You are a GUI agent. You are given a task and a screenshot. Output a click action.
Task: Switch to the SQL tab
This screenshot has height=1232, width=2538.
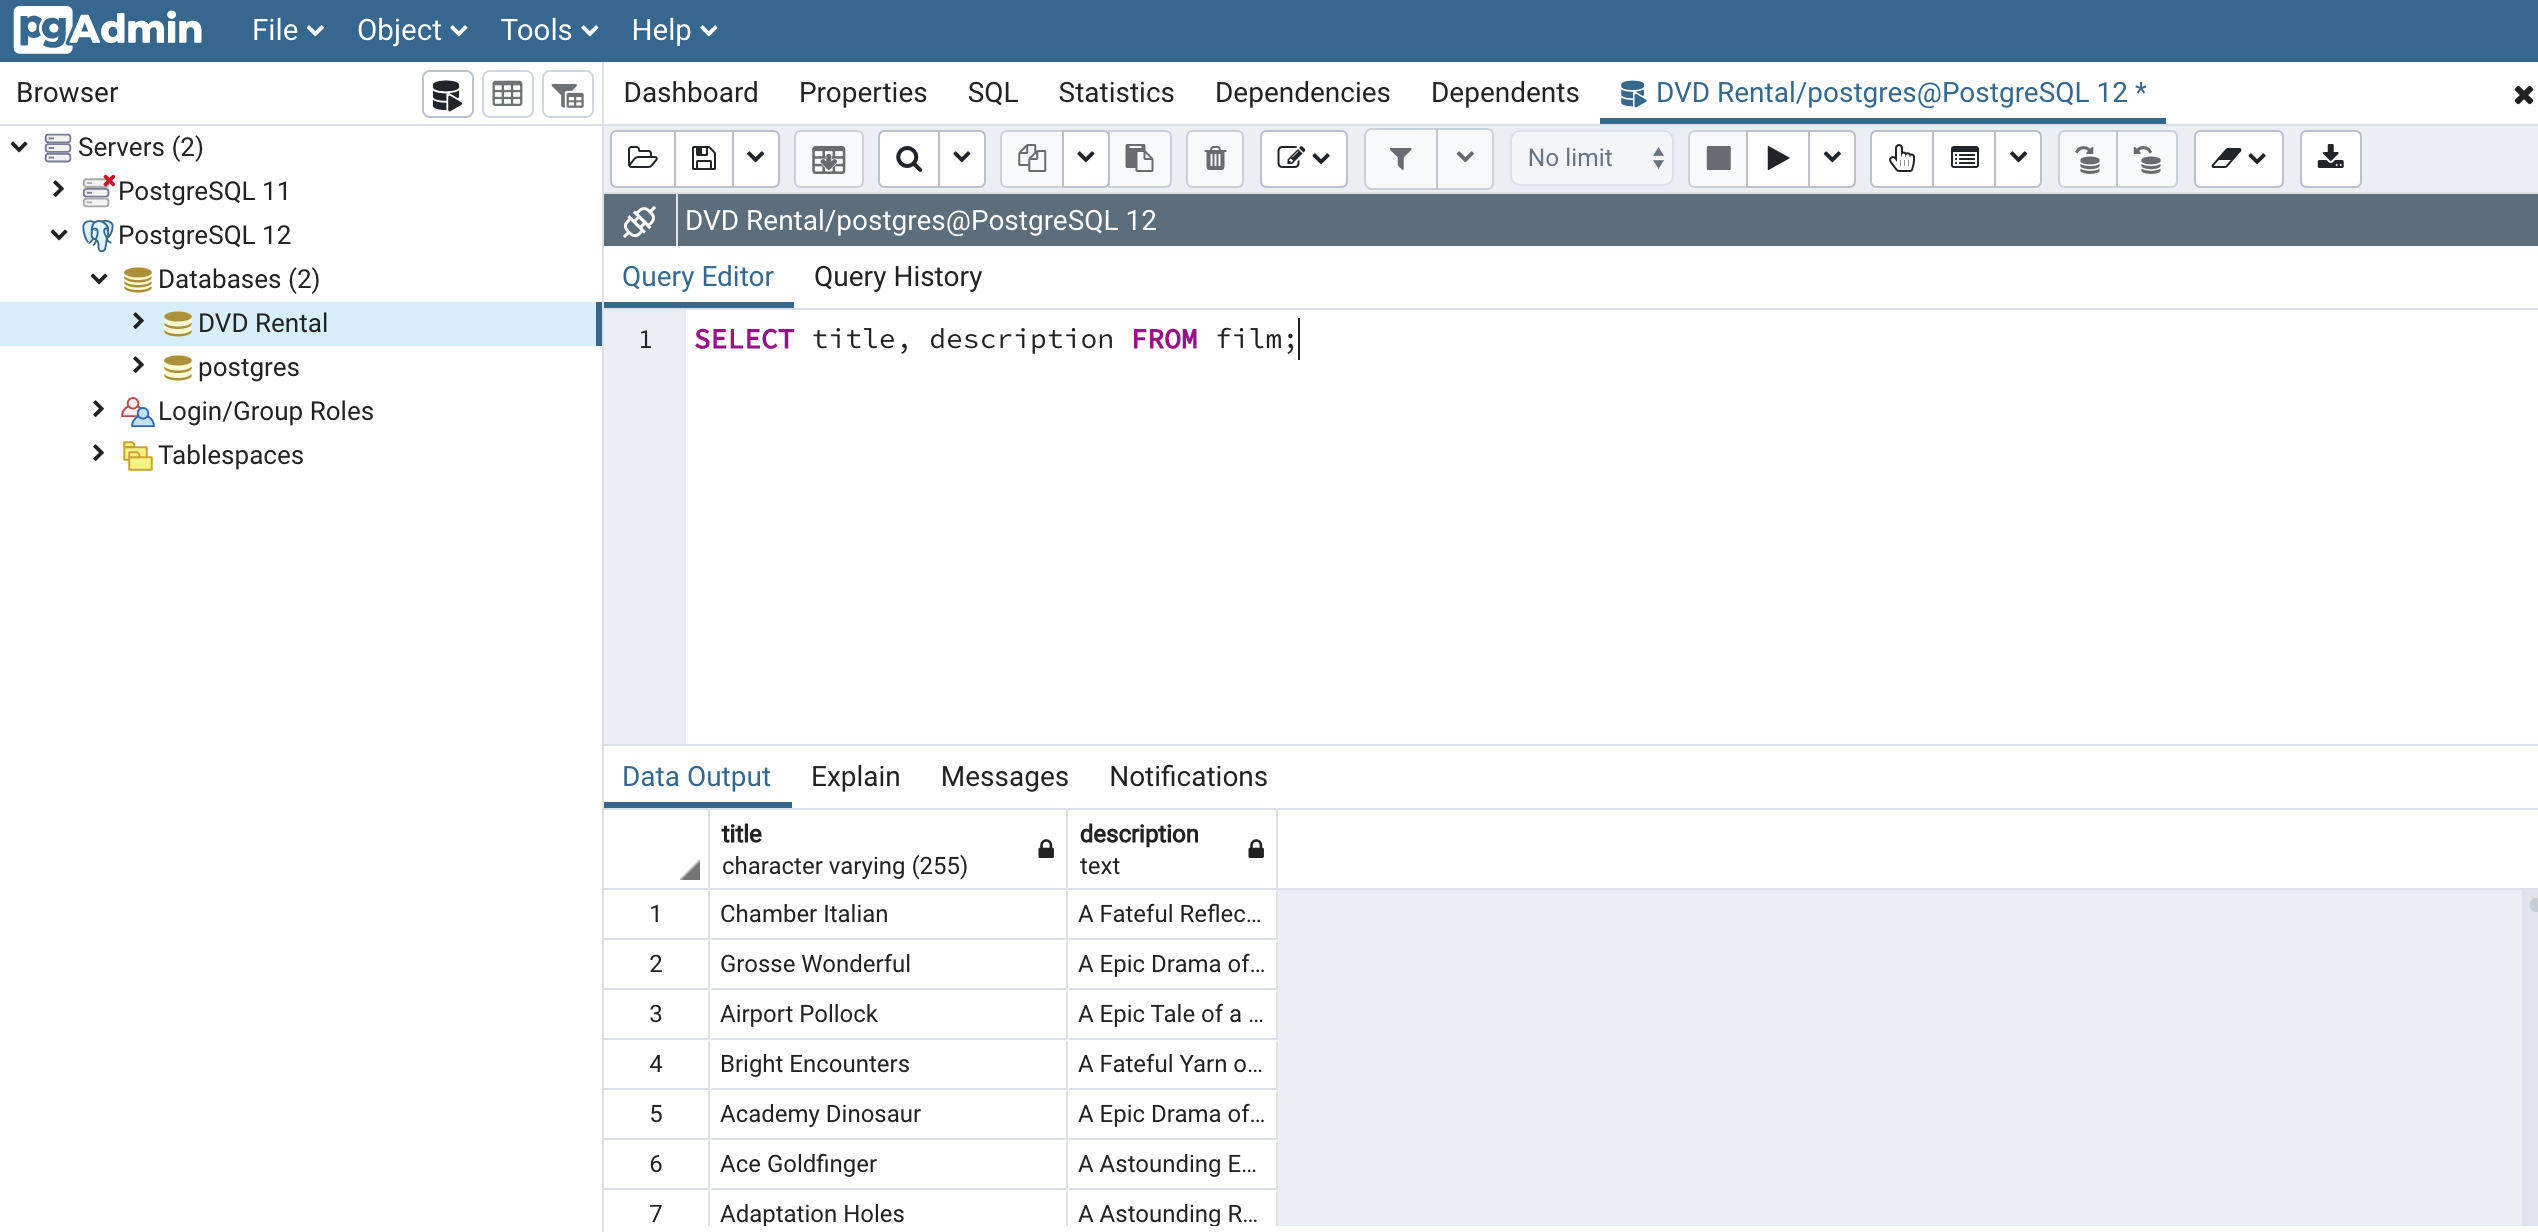(992, 93)
